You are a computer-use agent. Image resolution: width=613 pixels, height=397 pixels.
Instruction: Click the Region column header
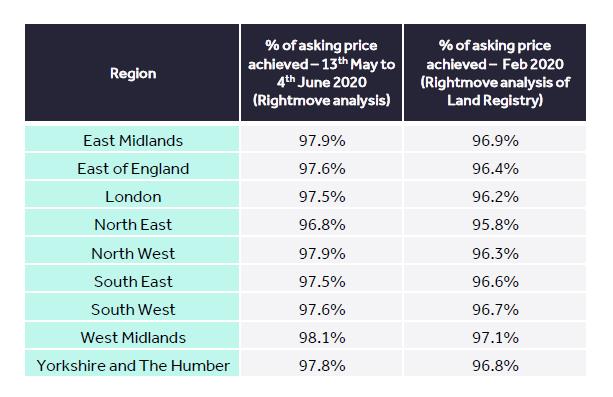[132, 73]
